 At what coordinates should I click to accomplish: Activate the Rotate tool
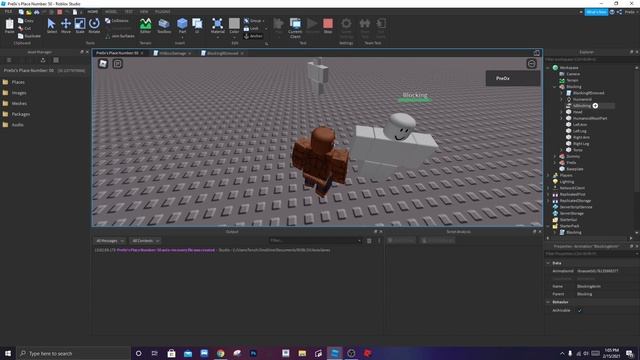pos(94,26)
